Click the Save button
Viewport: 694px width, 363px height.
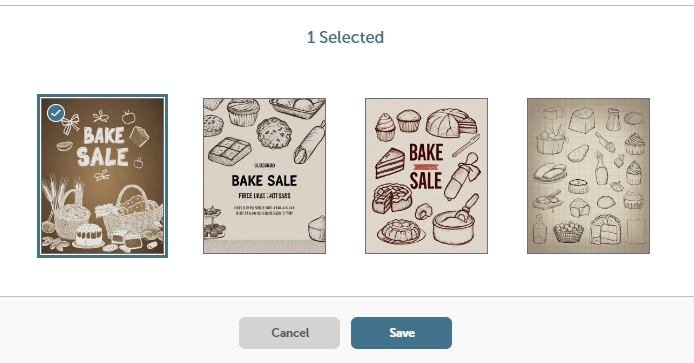pyautogui.click(x=401, y=333)
